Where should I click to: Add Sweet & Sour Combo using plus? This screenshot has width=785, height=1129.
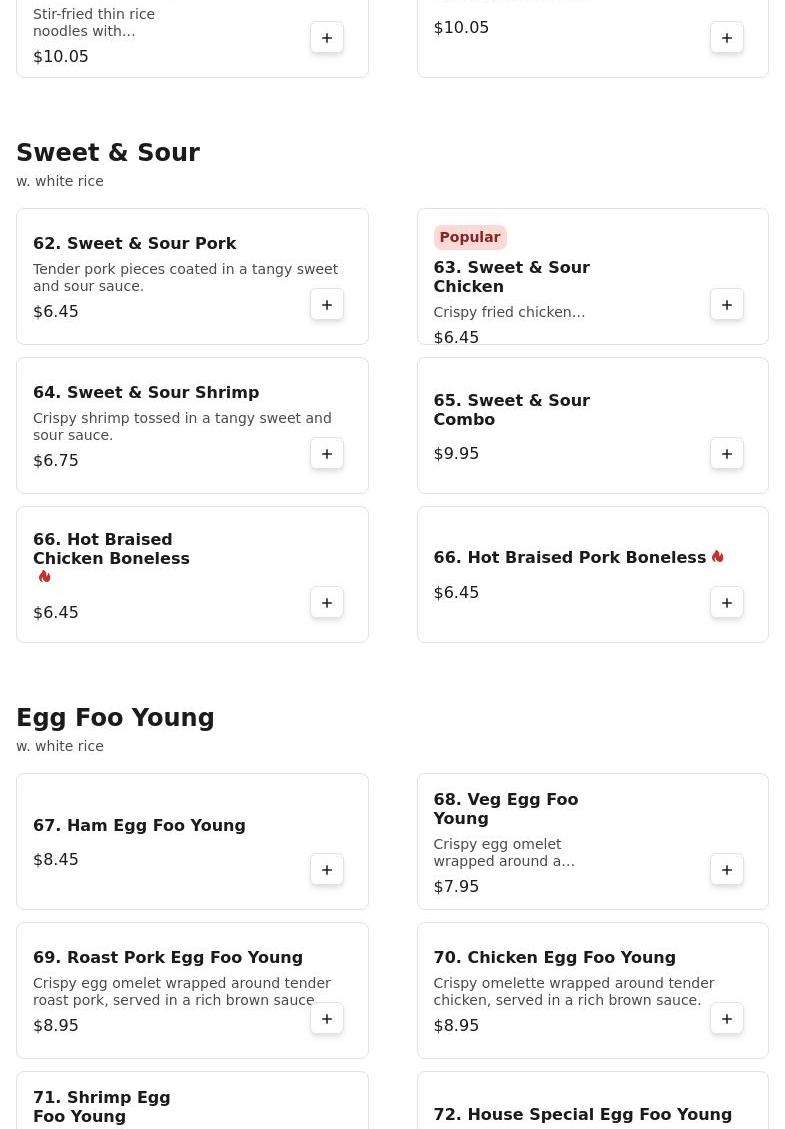tap(727, 453)
